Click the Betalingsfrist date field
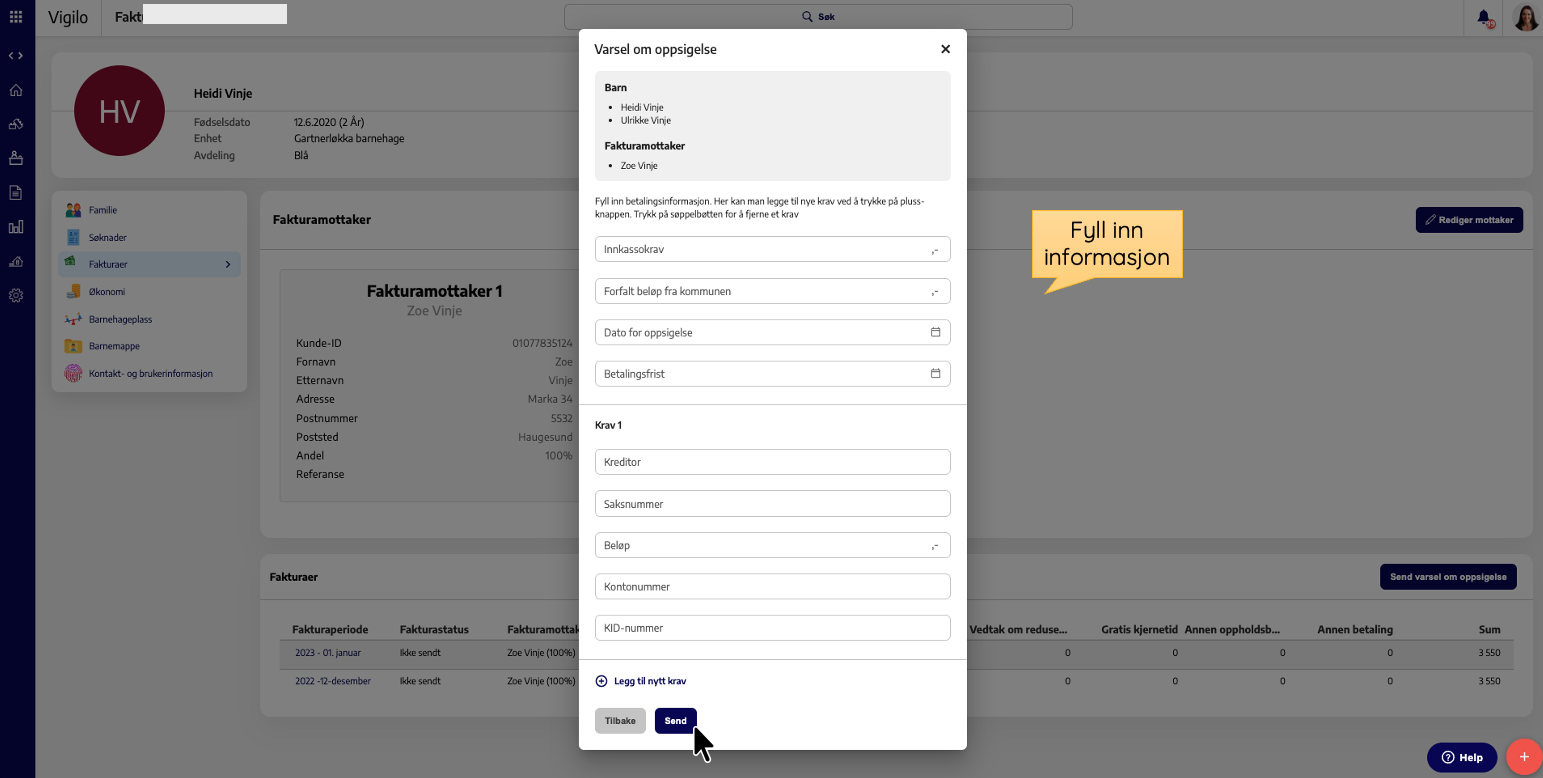Viewport: 1543px width, 778px height. tap(772, 373)
